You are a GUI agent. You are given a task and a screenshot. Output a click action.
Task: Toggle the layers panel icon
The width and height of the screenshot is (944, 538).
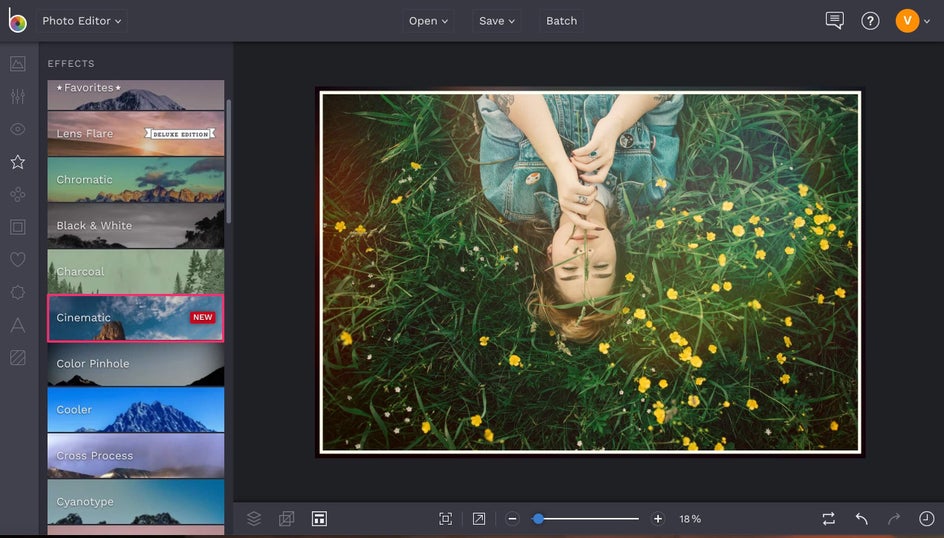point(254,519)
